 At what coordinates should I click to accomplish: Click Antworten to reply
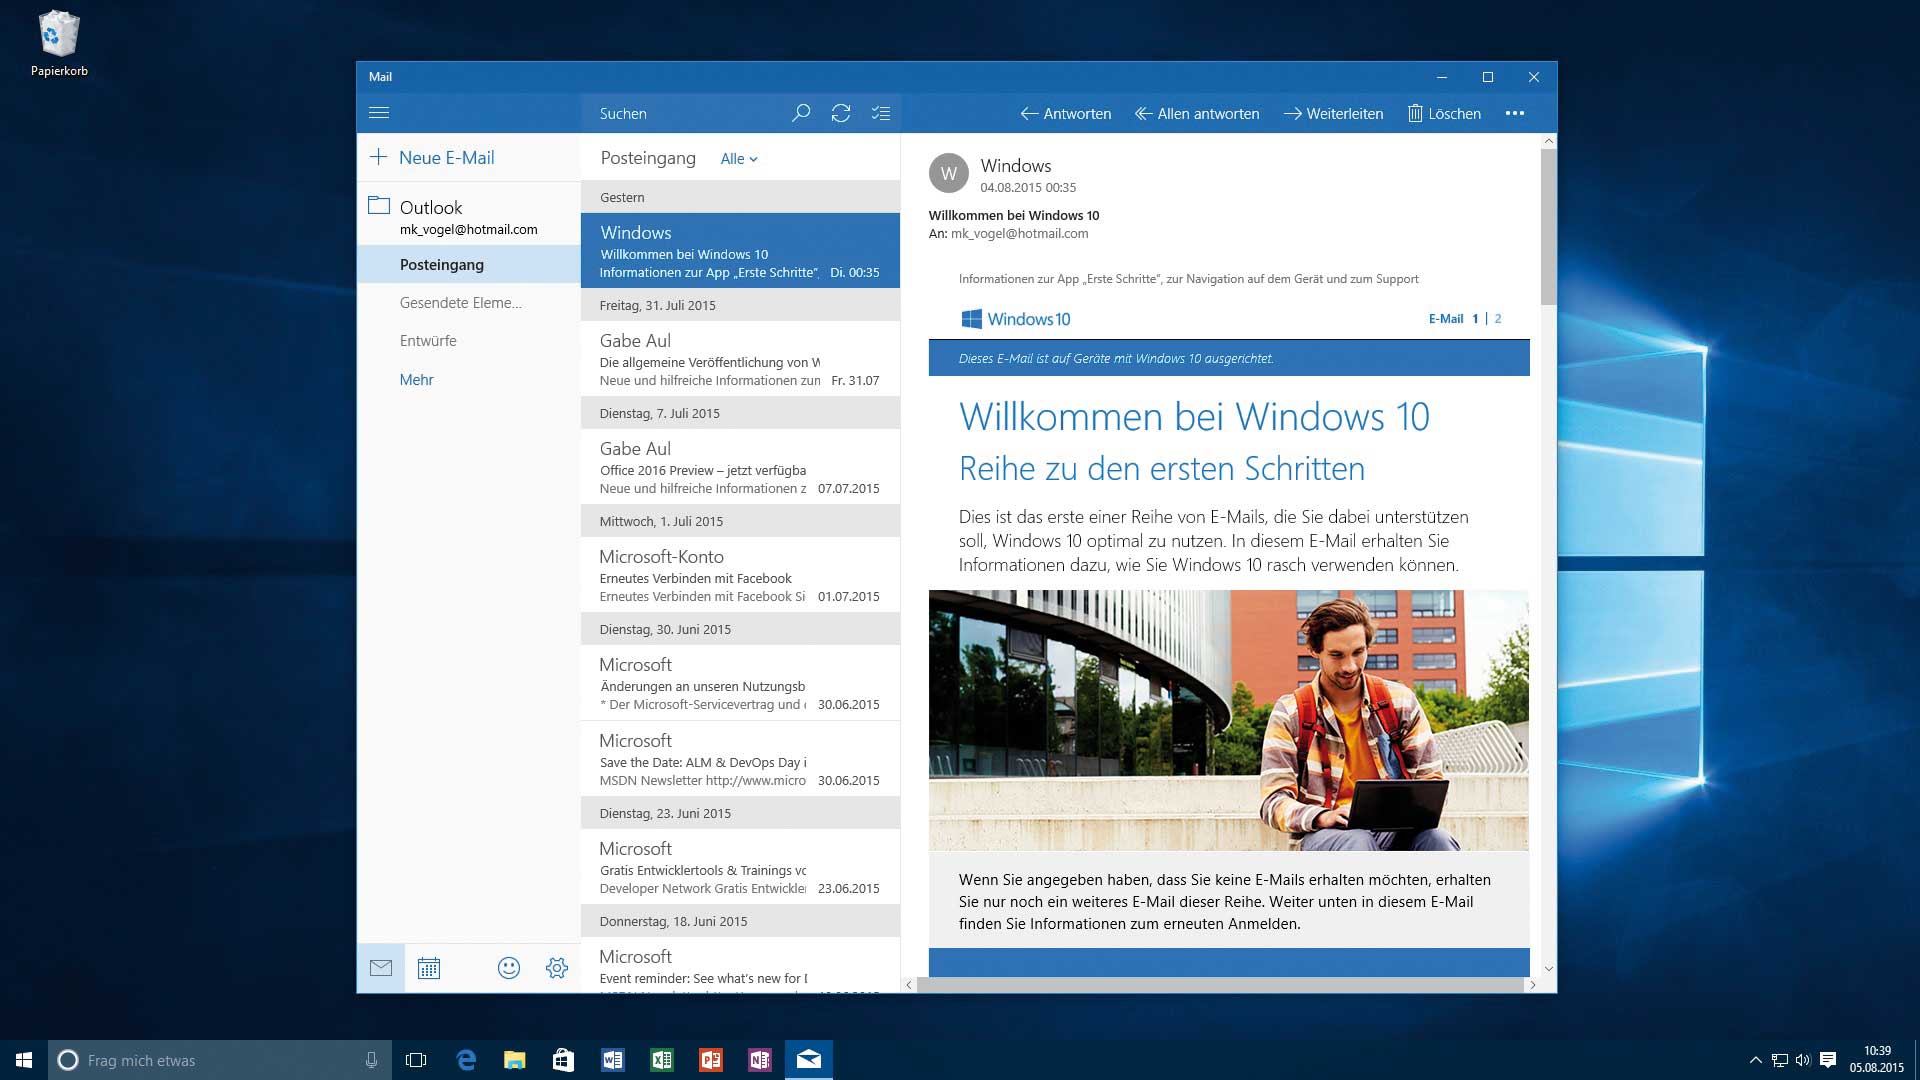point(1066,113)
